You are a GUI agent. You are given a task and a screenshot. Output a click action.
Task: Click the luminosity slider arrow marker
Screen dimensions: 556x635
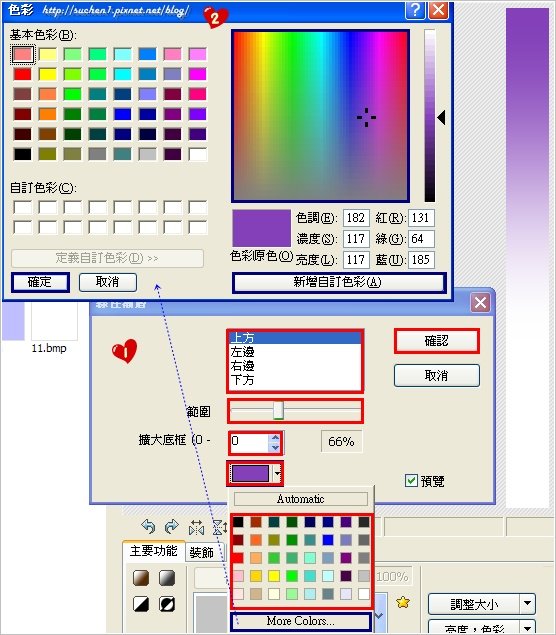(441, 118)
